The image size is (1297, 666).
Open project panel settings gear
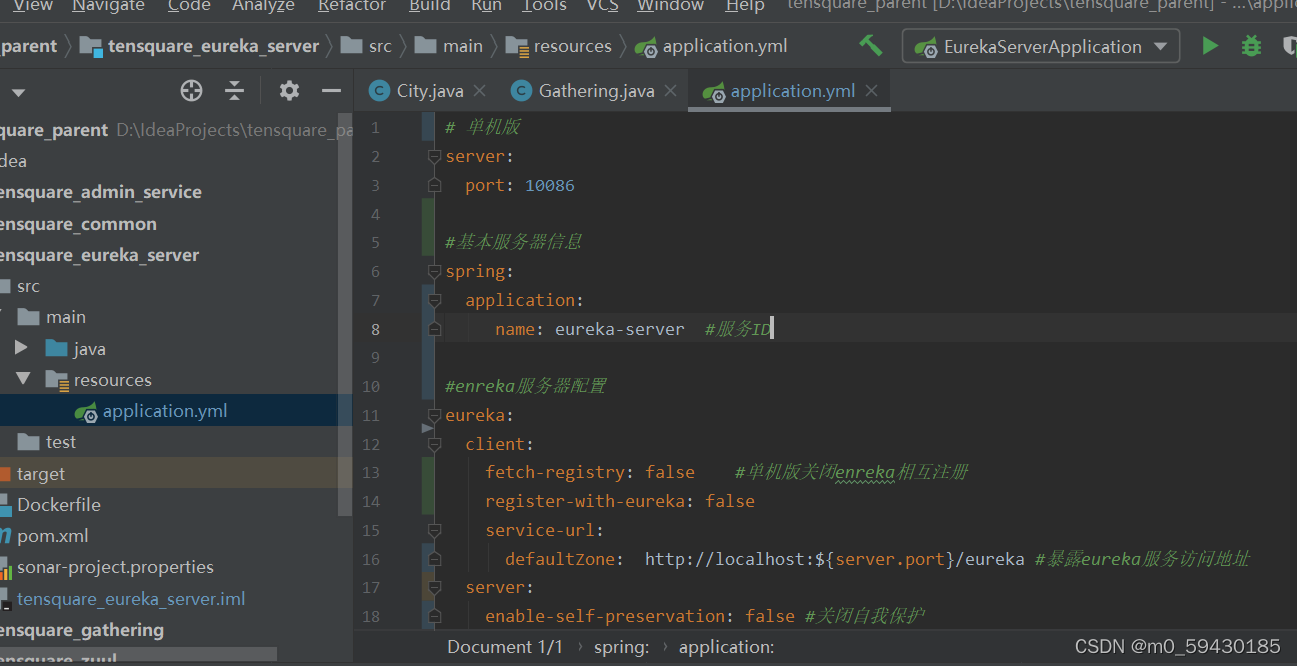click(289, 91)
